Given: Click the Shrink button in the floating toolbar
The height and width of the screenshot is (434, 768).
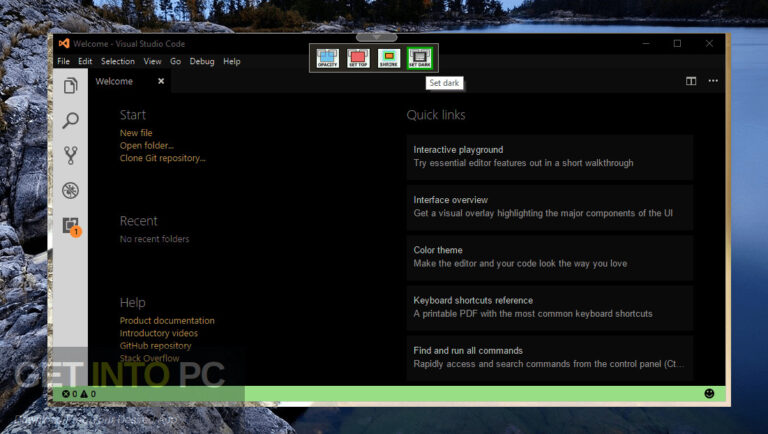Looking at the screenshot, I should coord(389,58).
